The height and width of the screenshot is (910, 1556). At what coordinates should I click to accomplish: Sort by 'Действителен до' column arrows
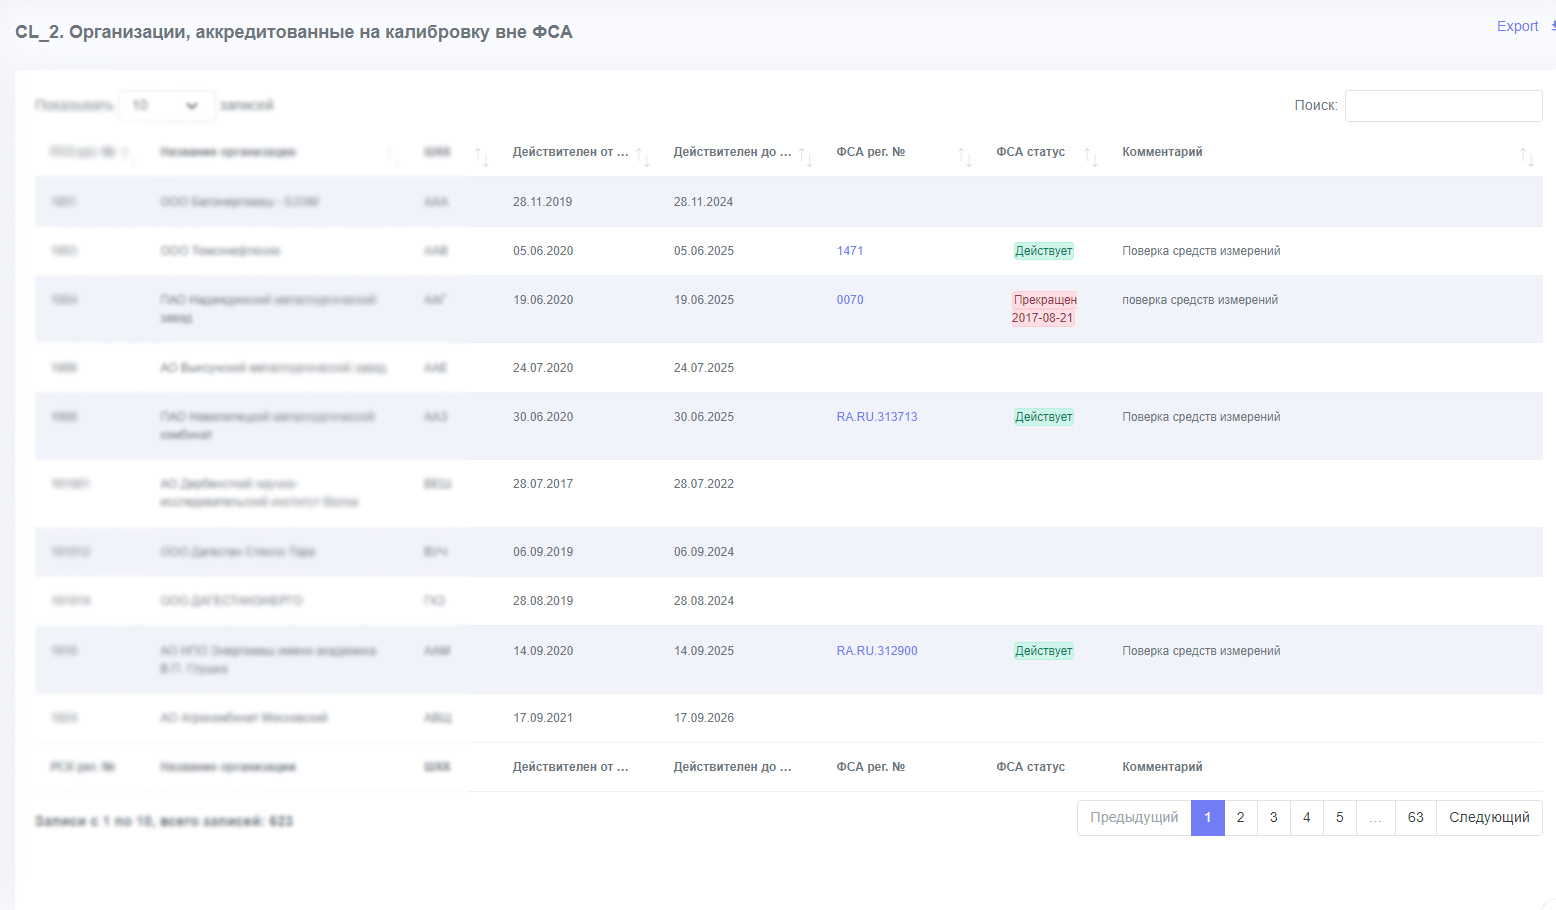(x=805, y=157)
